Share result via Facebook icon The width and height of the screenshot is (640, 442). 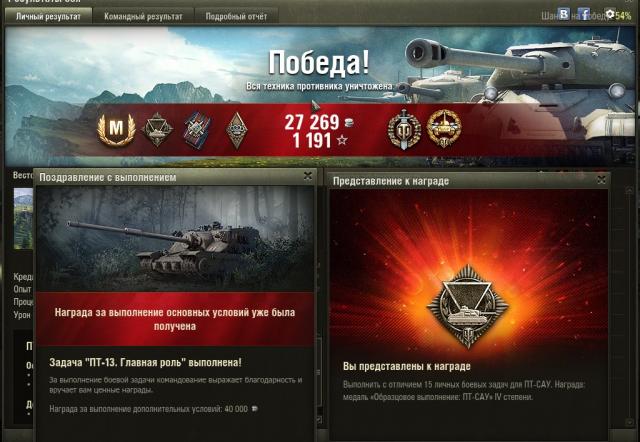pos(585,14)
